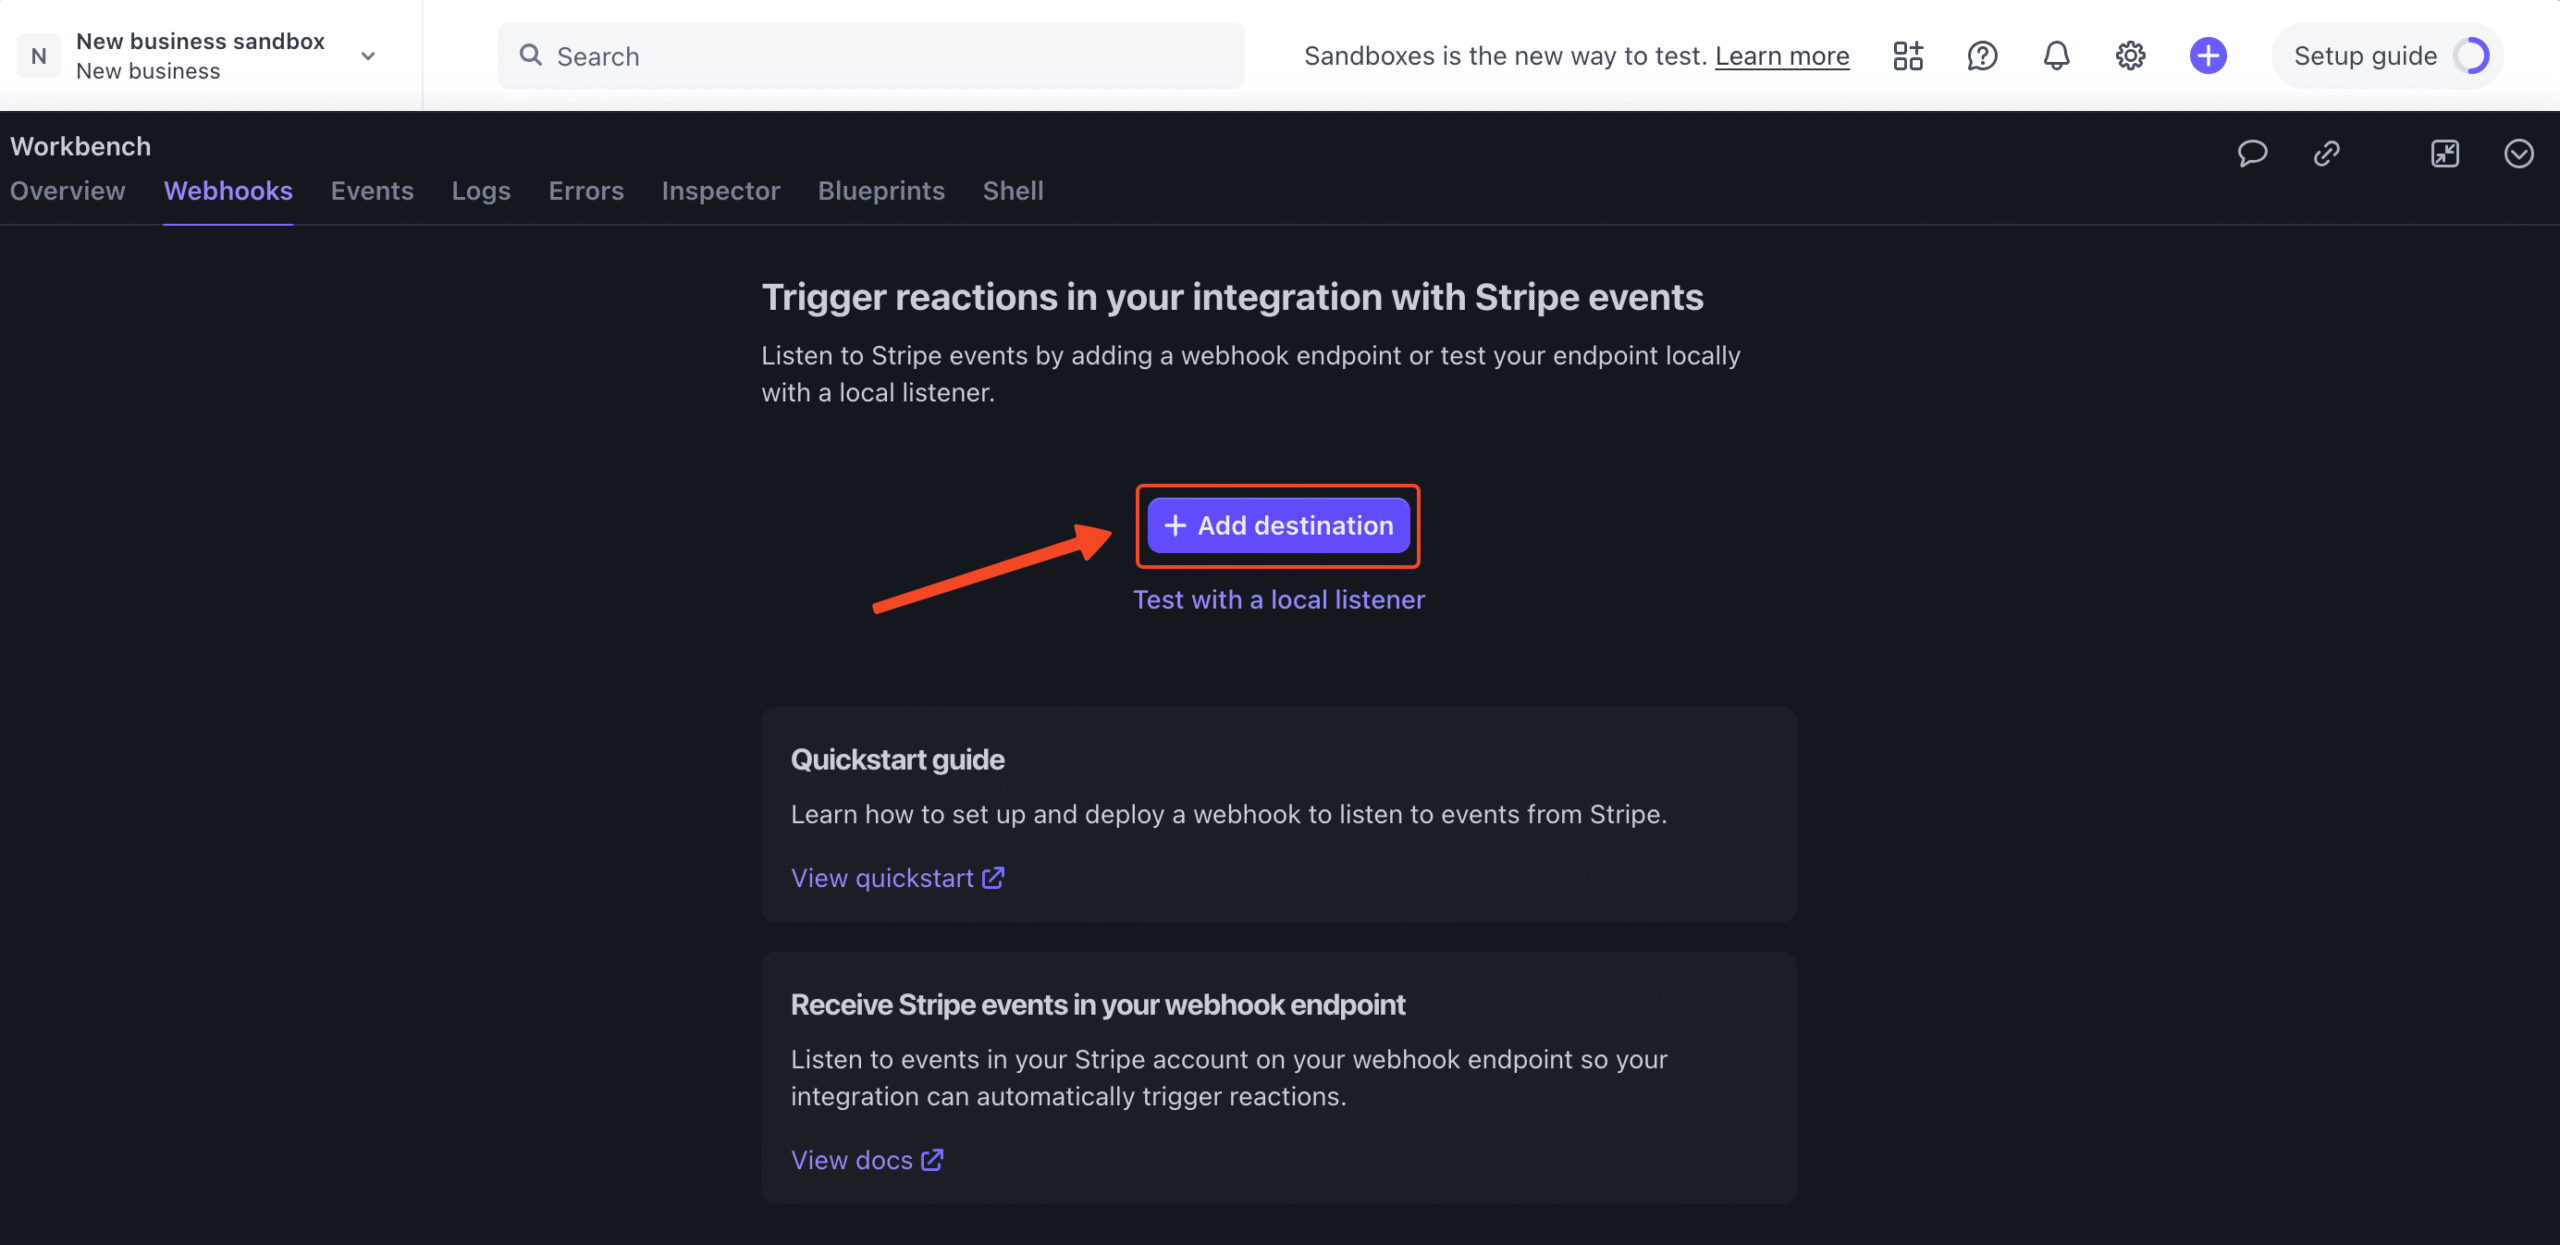Select the Shell tab
This screenshot has height=1245, width=2560.
[x=1012, y=190]
